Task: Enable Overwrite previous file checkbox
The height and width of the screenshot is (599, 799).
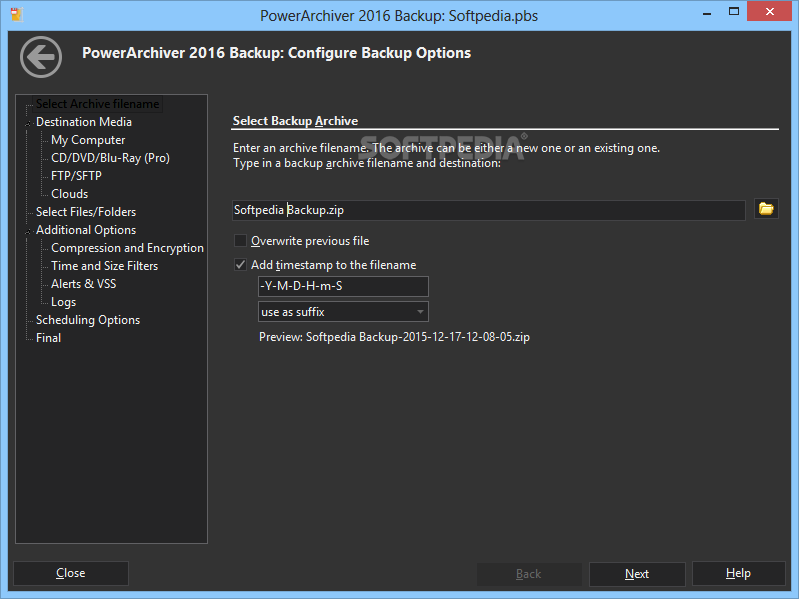Action: click(240, 240)
